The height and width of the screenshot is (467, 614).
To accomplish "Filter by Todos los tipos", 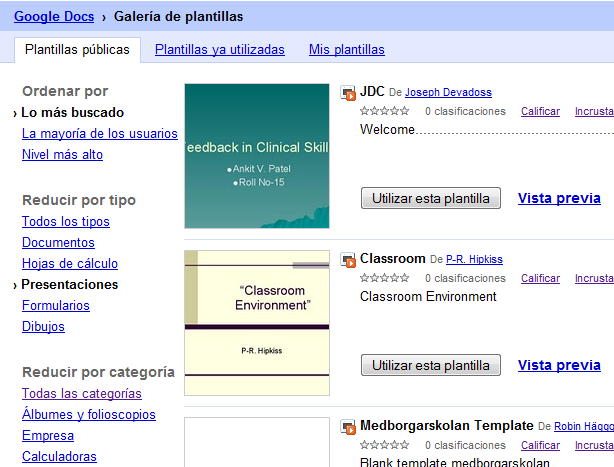I will (66, 222).
